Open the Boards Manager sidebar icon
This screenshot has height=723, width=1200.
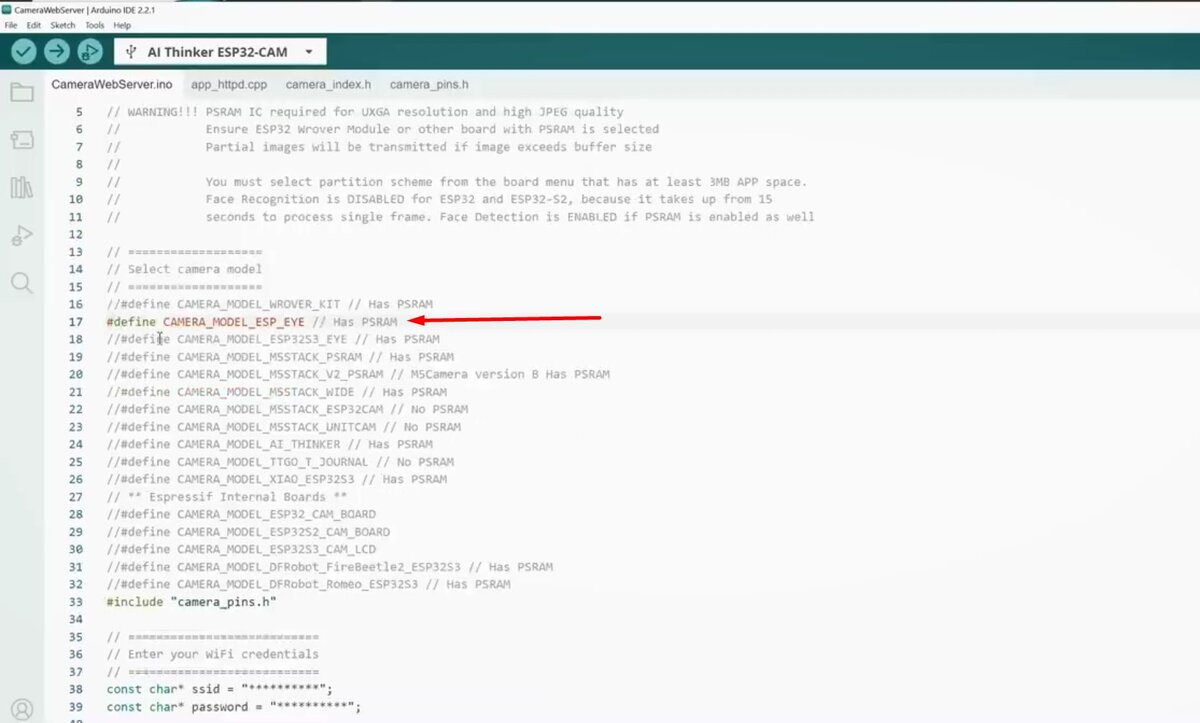[21, 140]
